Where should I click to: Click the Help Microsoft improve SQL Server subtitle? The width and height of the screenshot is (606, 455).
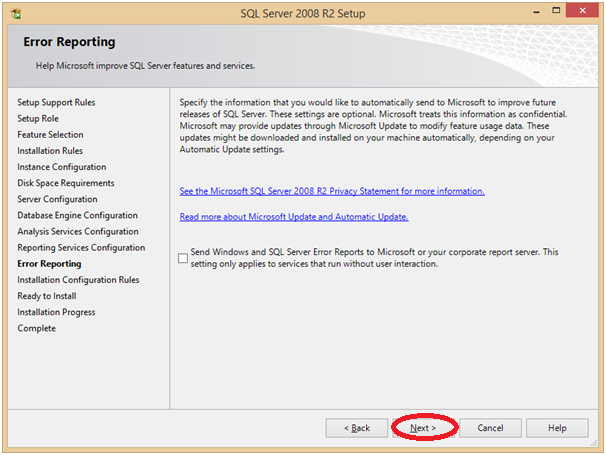pos(145,66)
